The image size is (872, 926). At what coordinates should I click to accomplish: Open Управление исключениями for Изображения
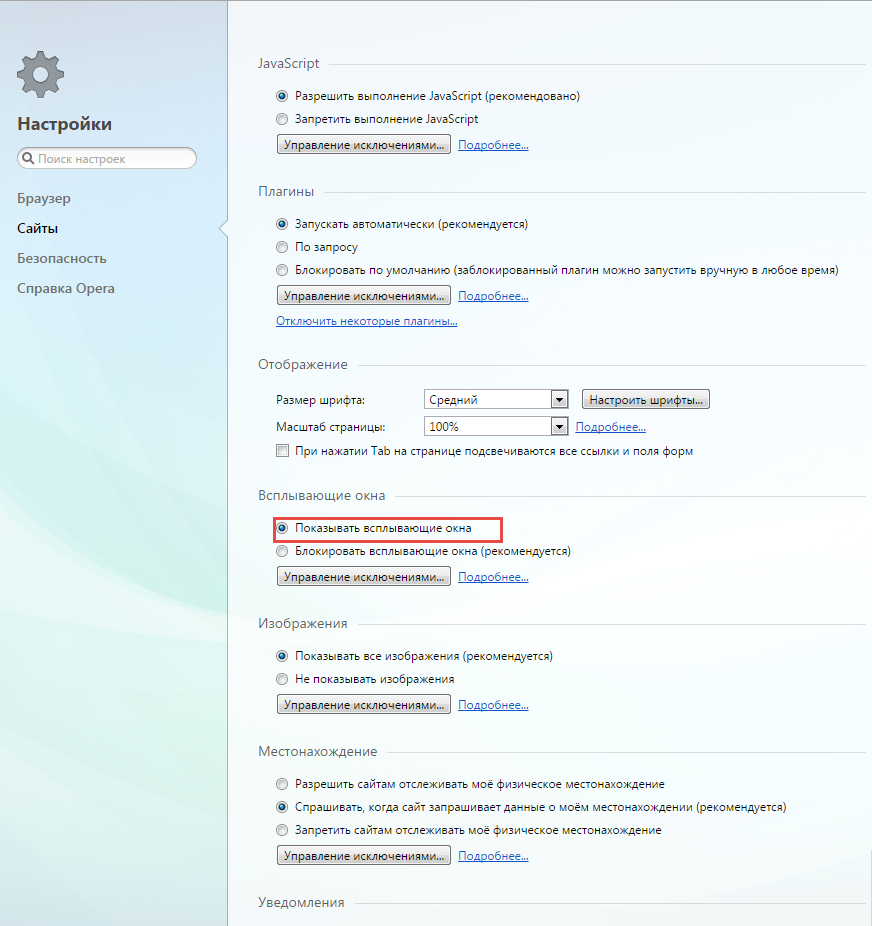click(x=364, y=705)
